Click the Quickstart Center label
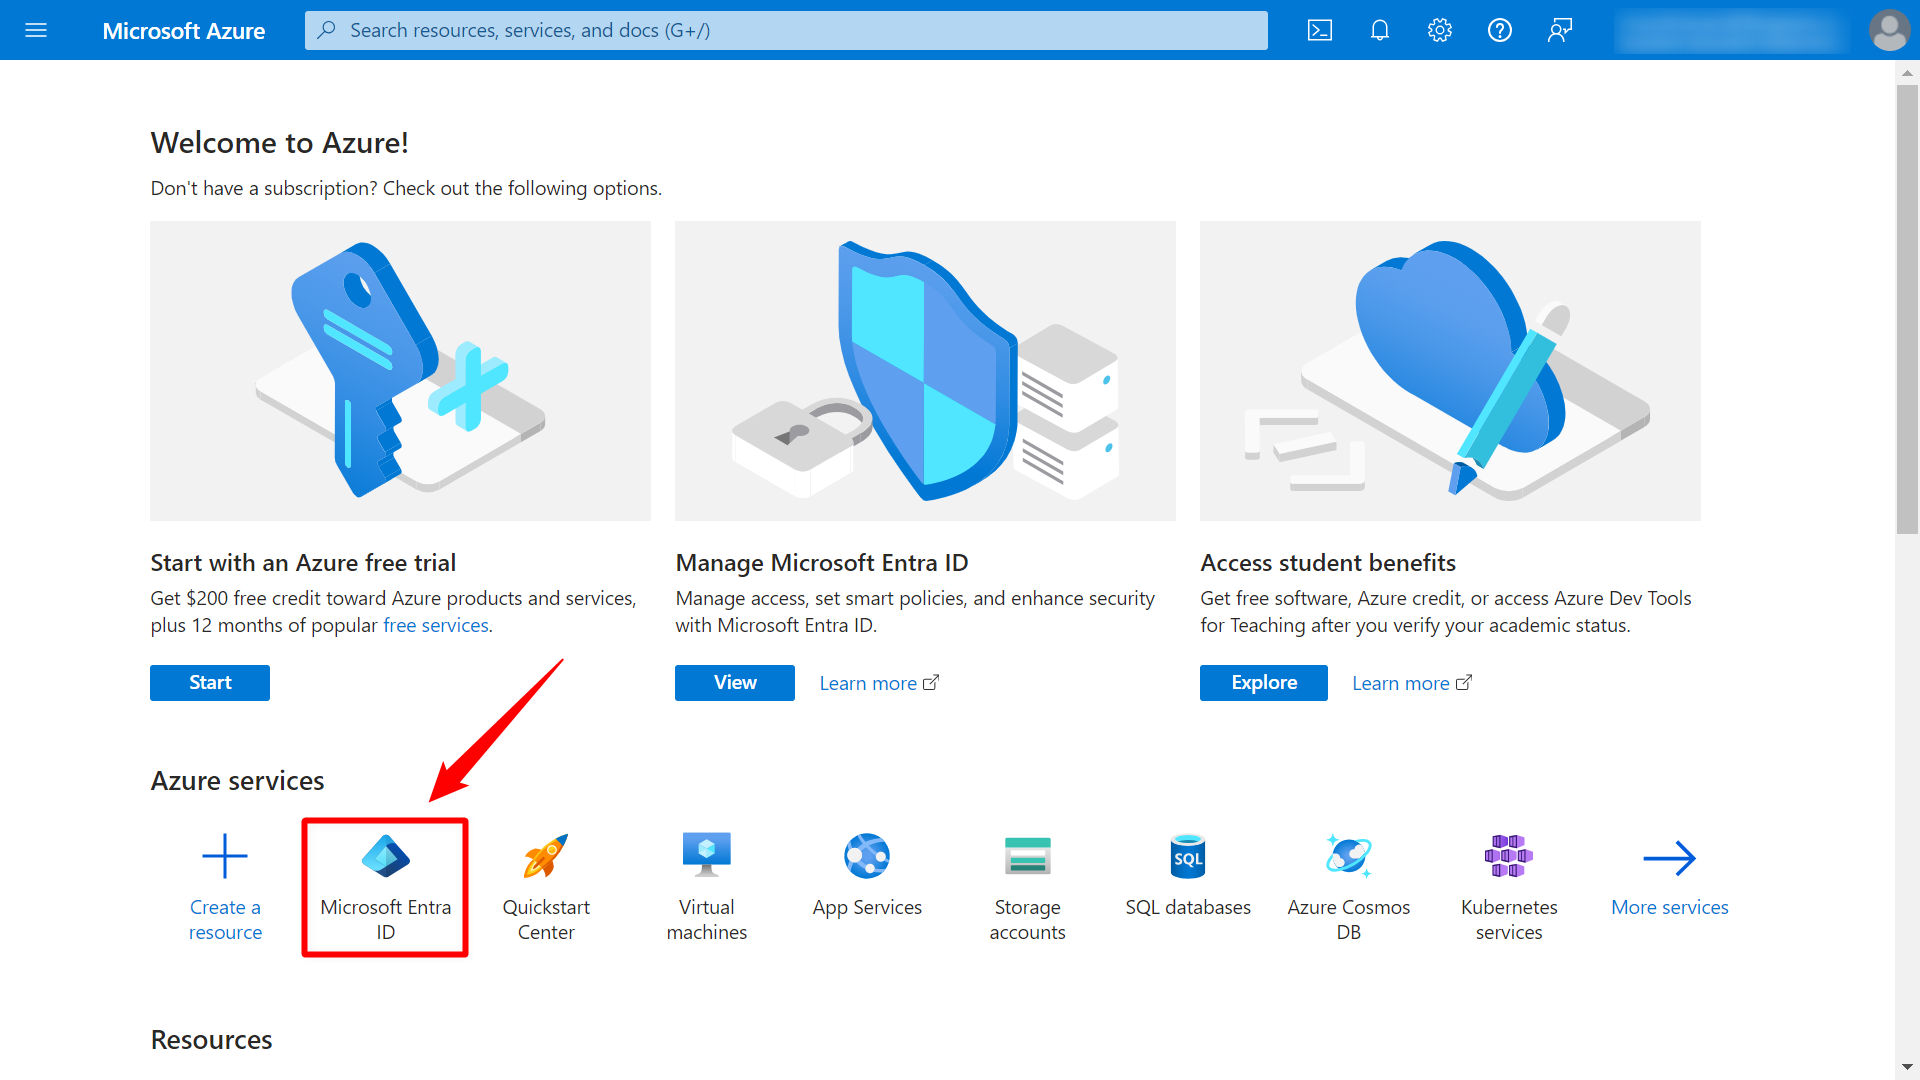The height and width of the screenshot is (1080, 1920). pos(546,920)
